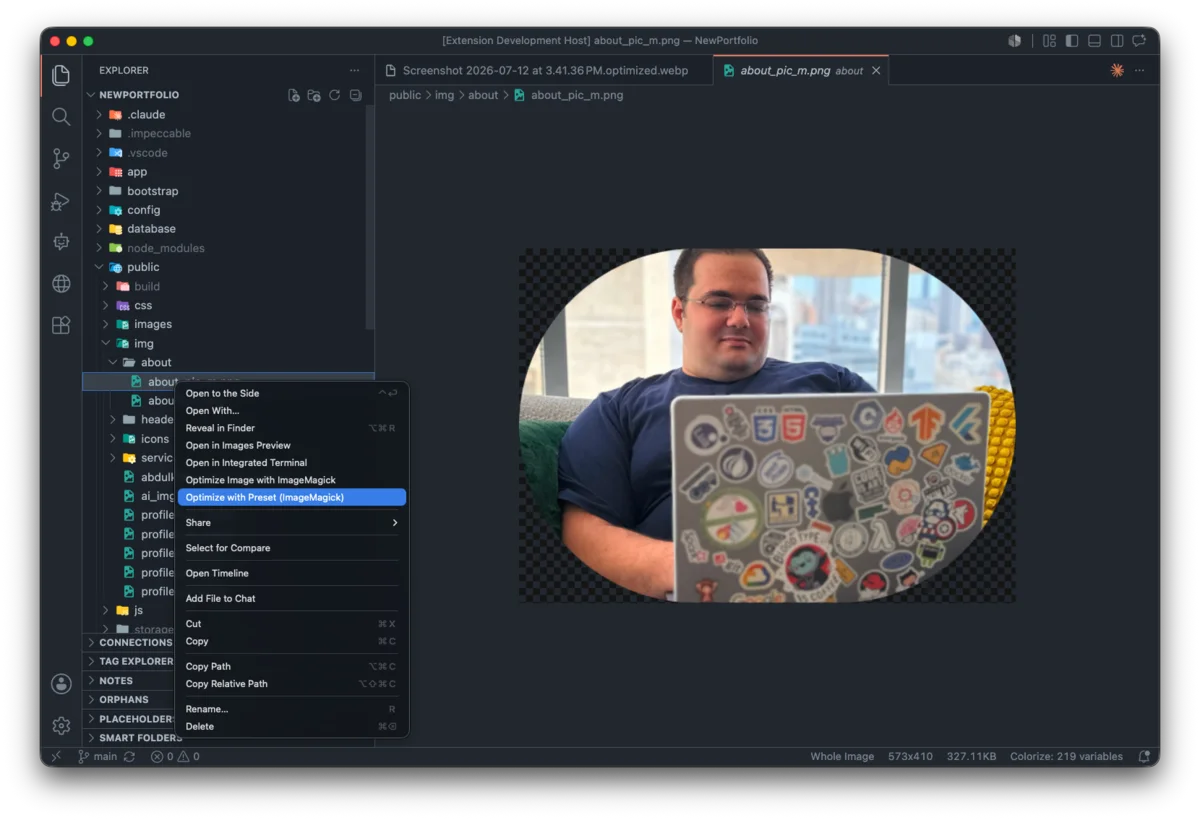The image size is (1200, 820).
Task: Synchronize changes icon next to main branch
Action: 129,757
